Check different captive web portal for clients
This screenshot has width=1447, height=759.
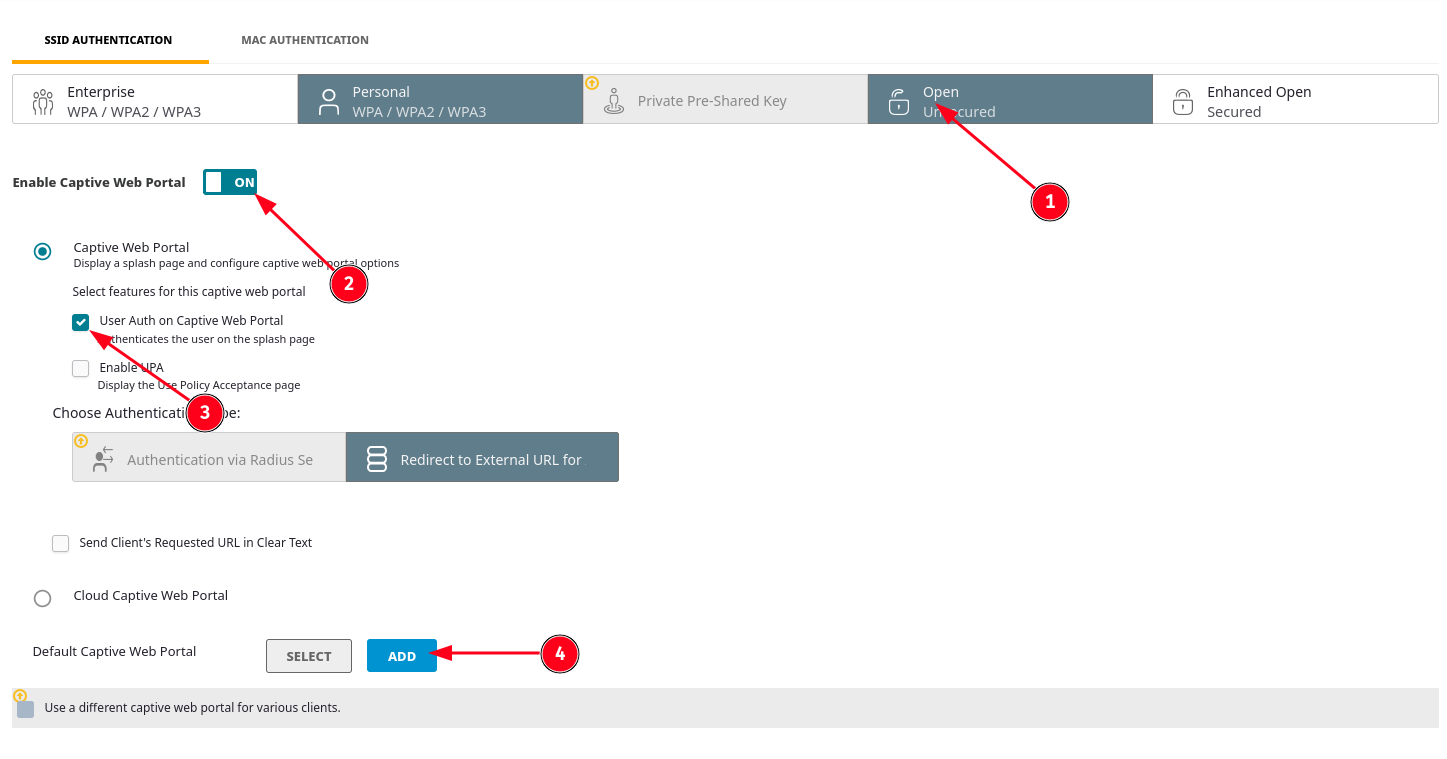(26, 709)
